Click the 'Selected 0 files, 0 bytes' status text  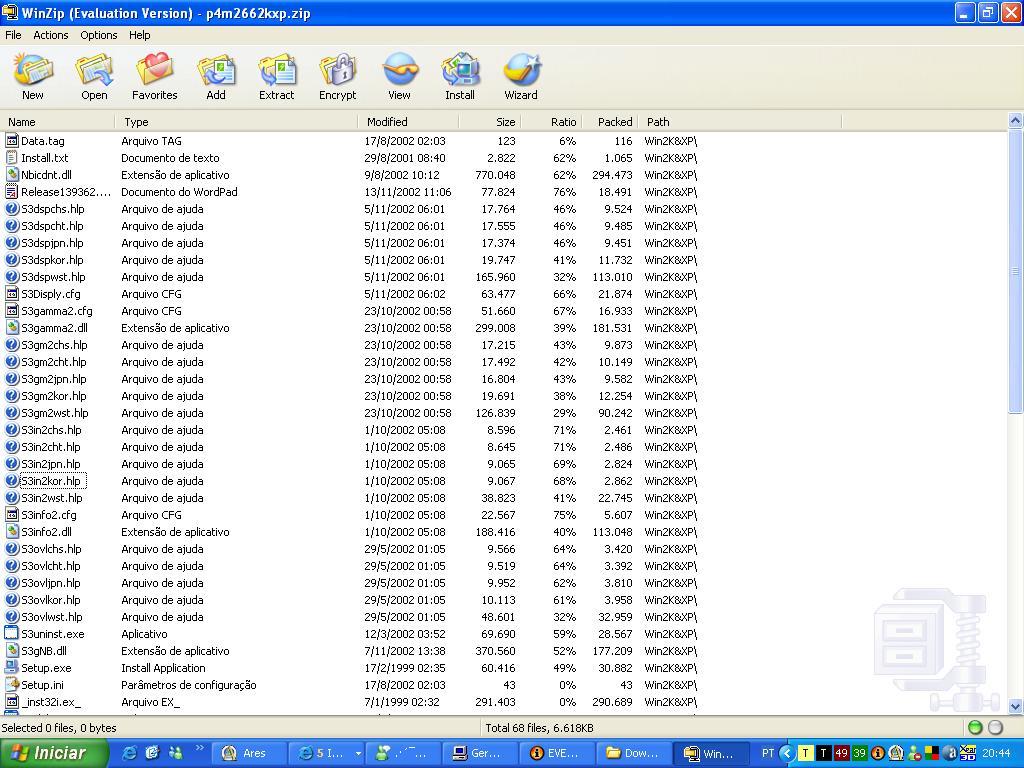(59, 728)
